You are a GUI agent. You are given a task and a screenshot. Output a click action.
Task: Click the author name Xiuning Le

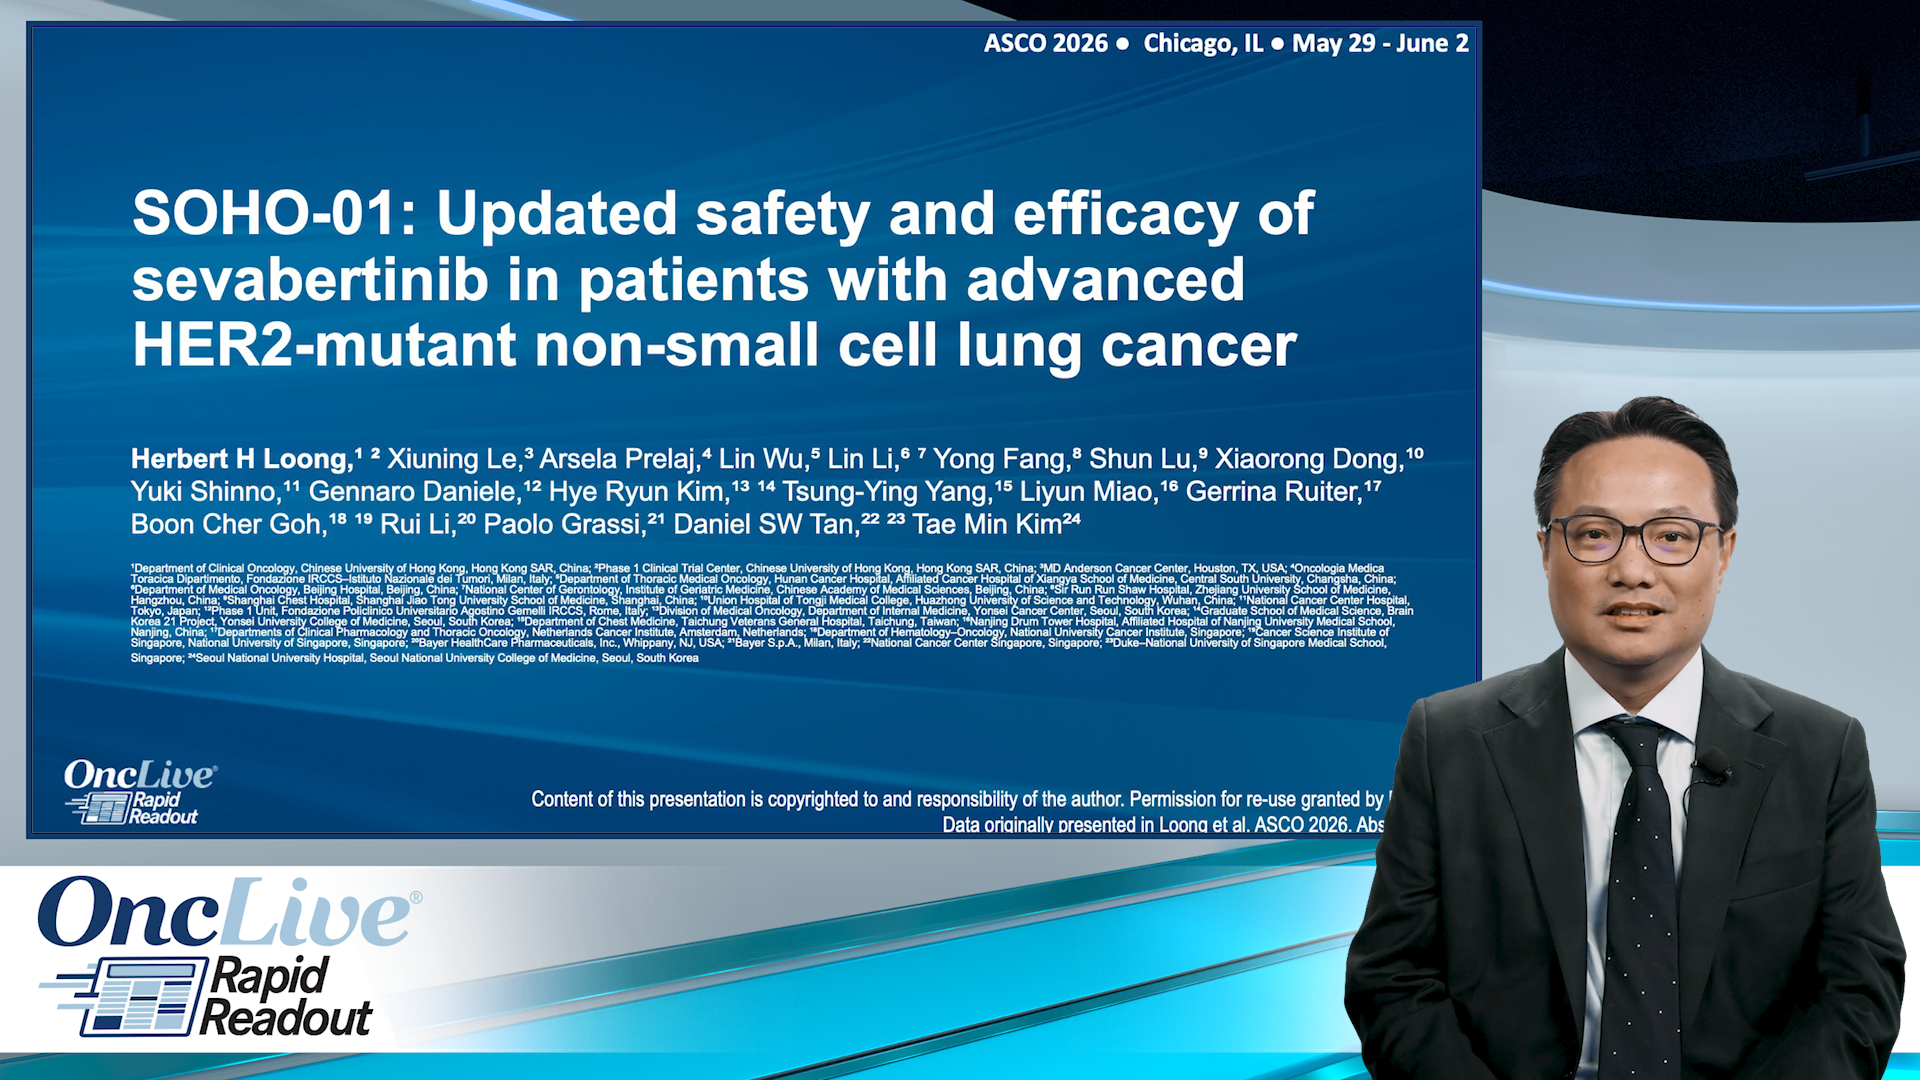pyautogui.click(x=453, y=459)
